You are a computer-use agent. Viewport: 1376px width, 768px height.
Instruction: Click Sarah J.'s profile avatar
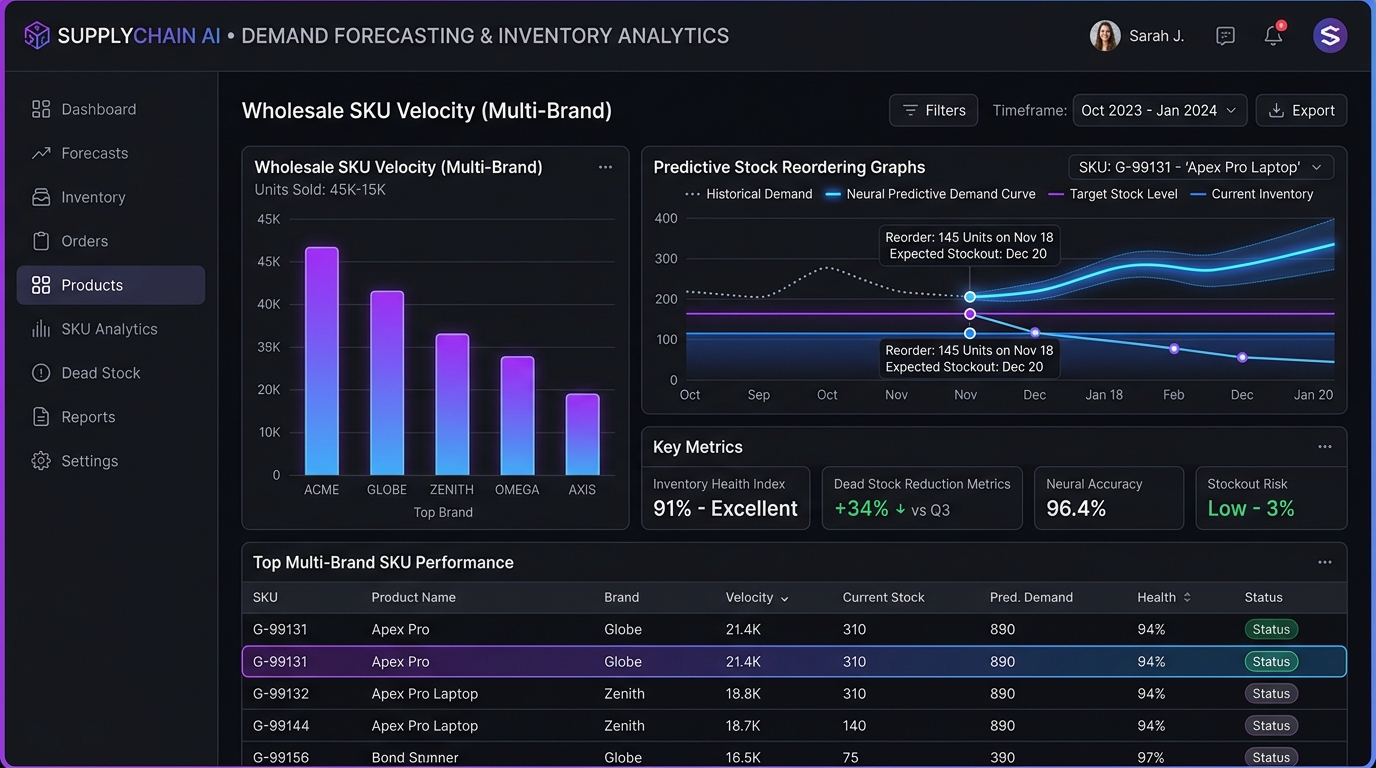[x=1105, y=36]
